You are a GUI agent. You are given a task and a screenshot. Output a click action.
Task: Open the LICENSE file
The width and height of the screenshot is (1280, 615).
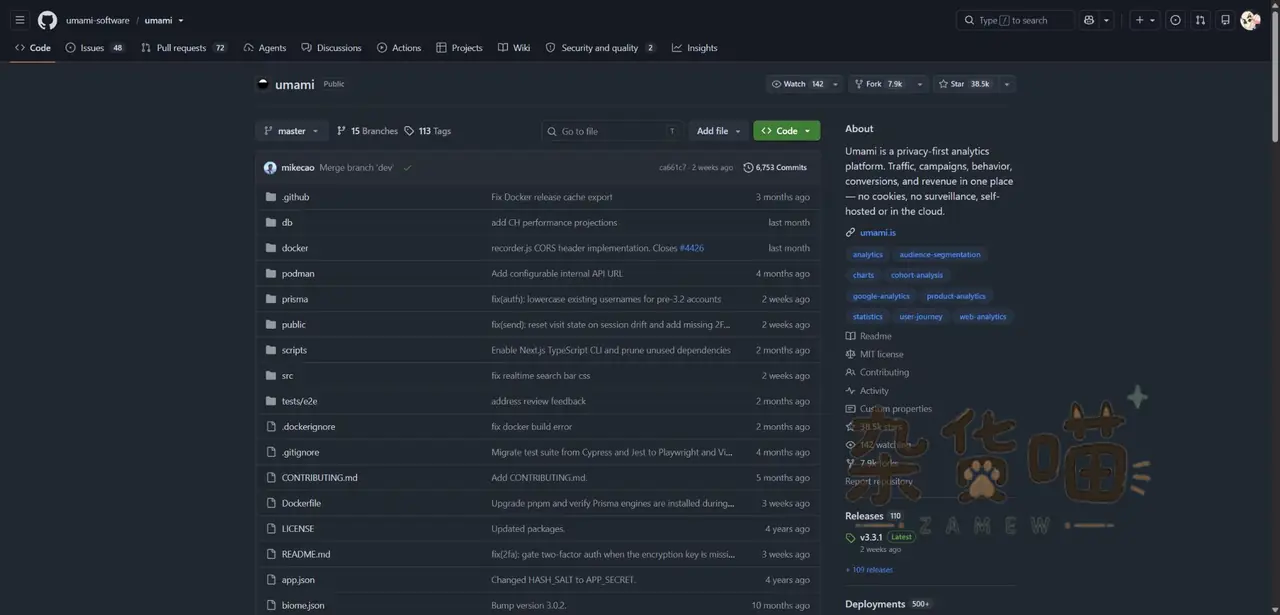coord(298,528)
